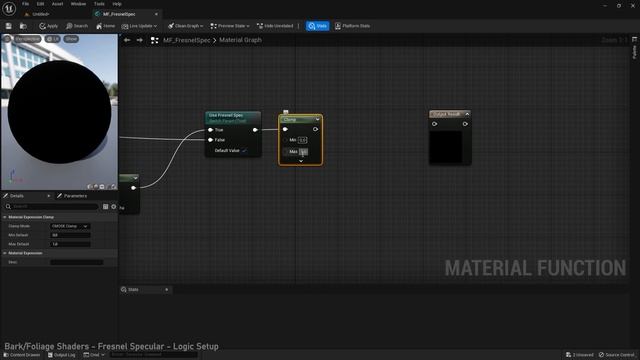640x360 pixels.
Task: Click the black sphere preview in the viewport
Action: click(x=59, y=112)
